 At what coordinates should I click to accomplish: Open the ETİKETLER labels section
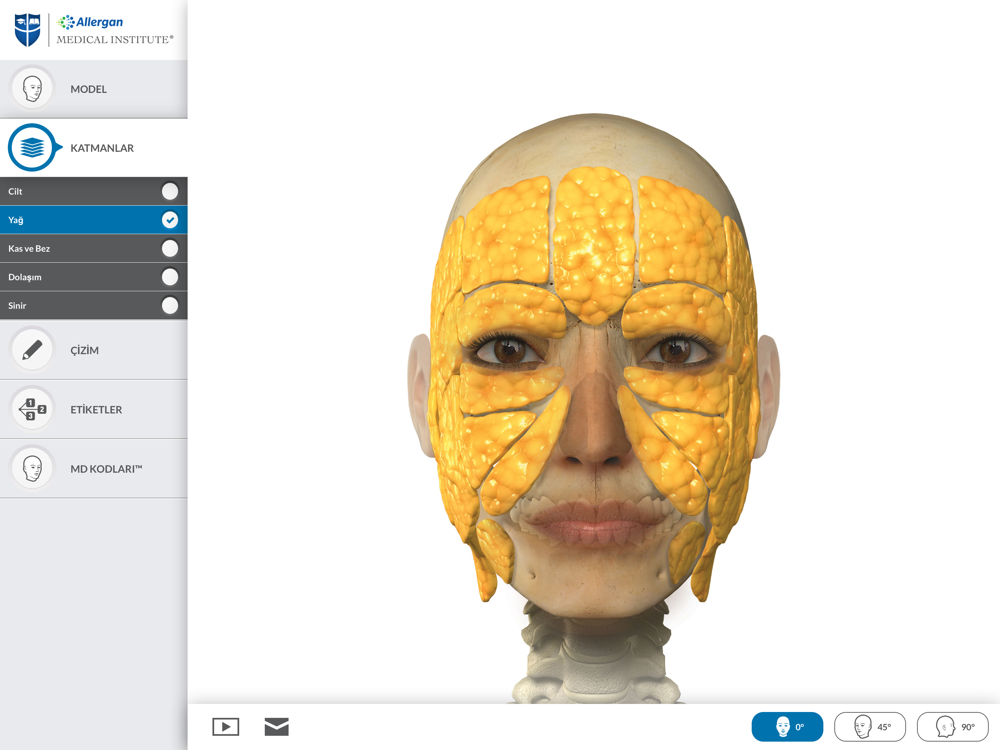pos(94,409)
